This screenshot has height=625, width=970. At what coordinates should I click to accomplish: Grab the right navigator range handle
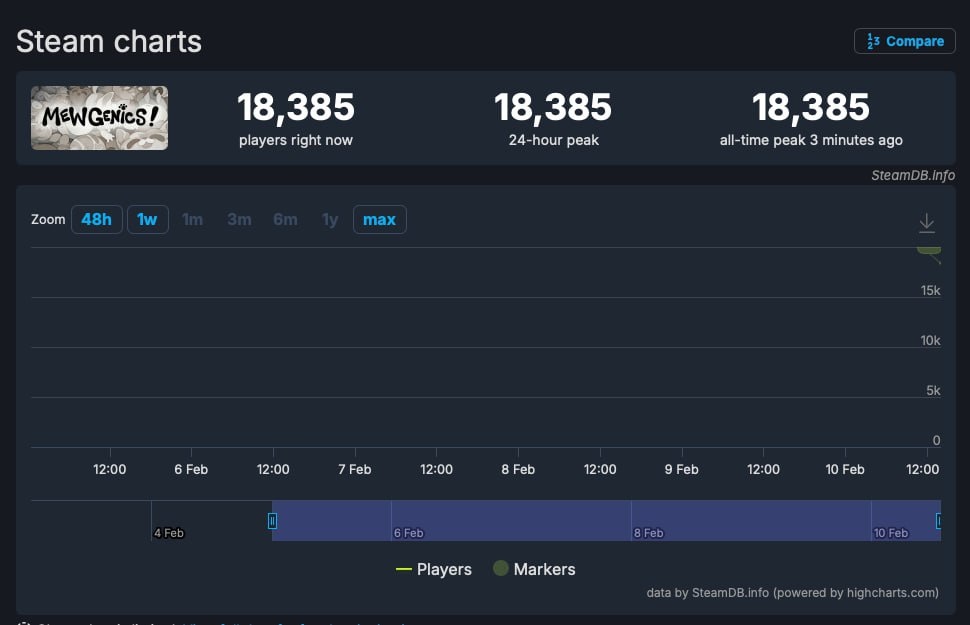coord(938,521)
